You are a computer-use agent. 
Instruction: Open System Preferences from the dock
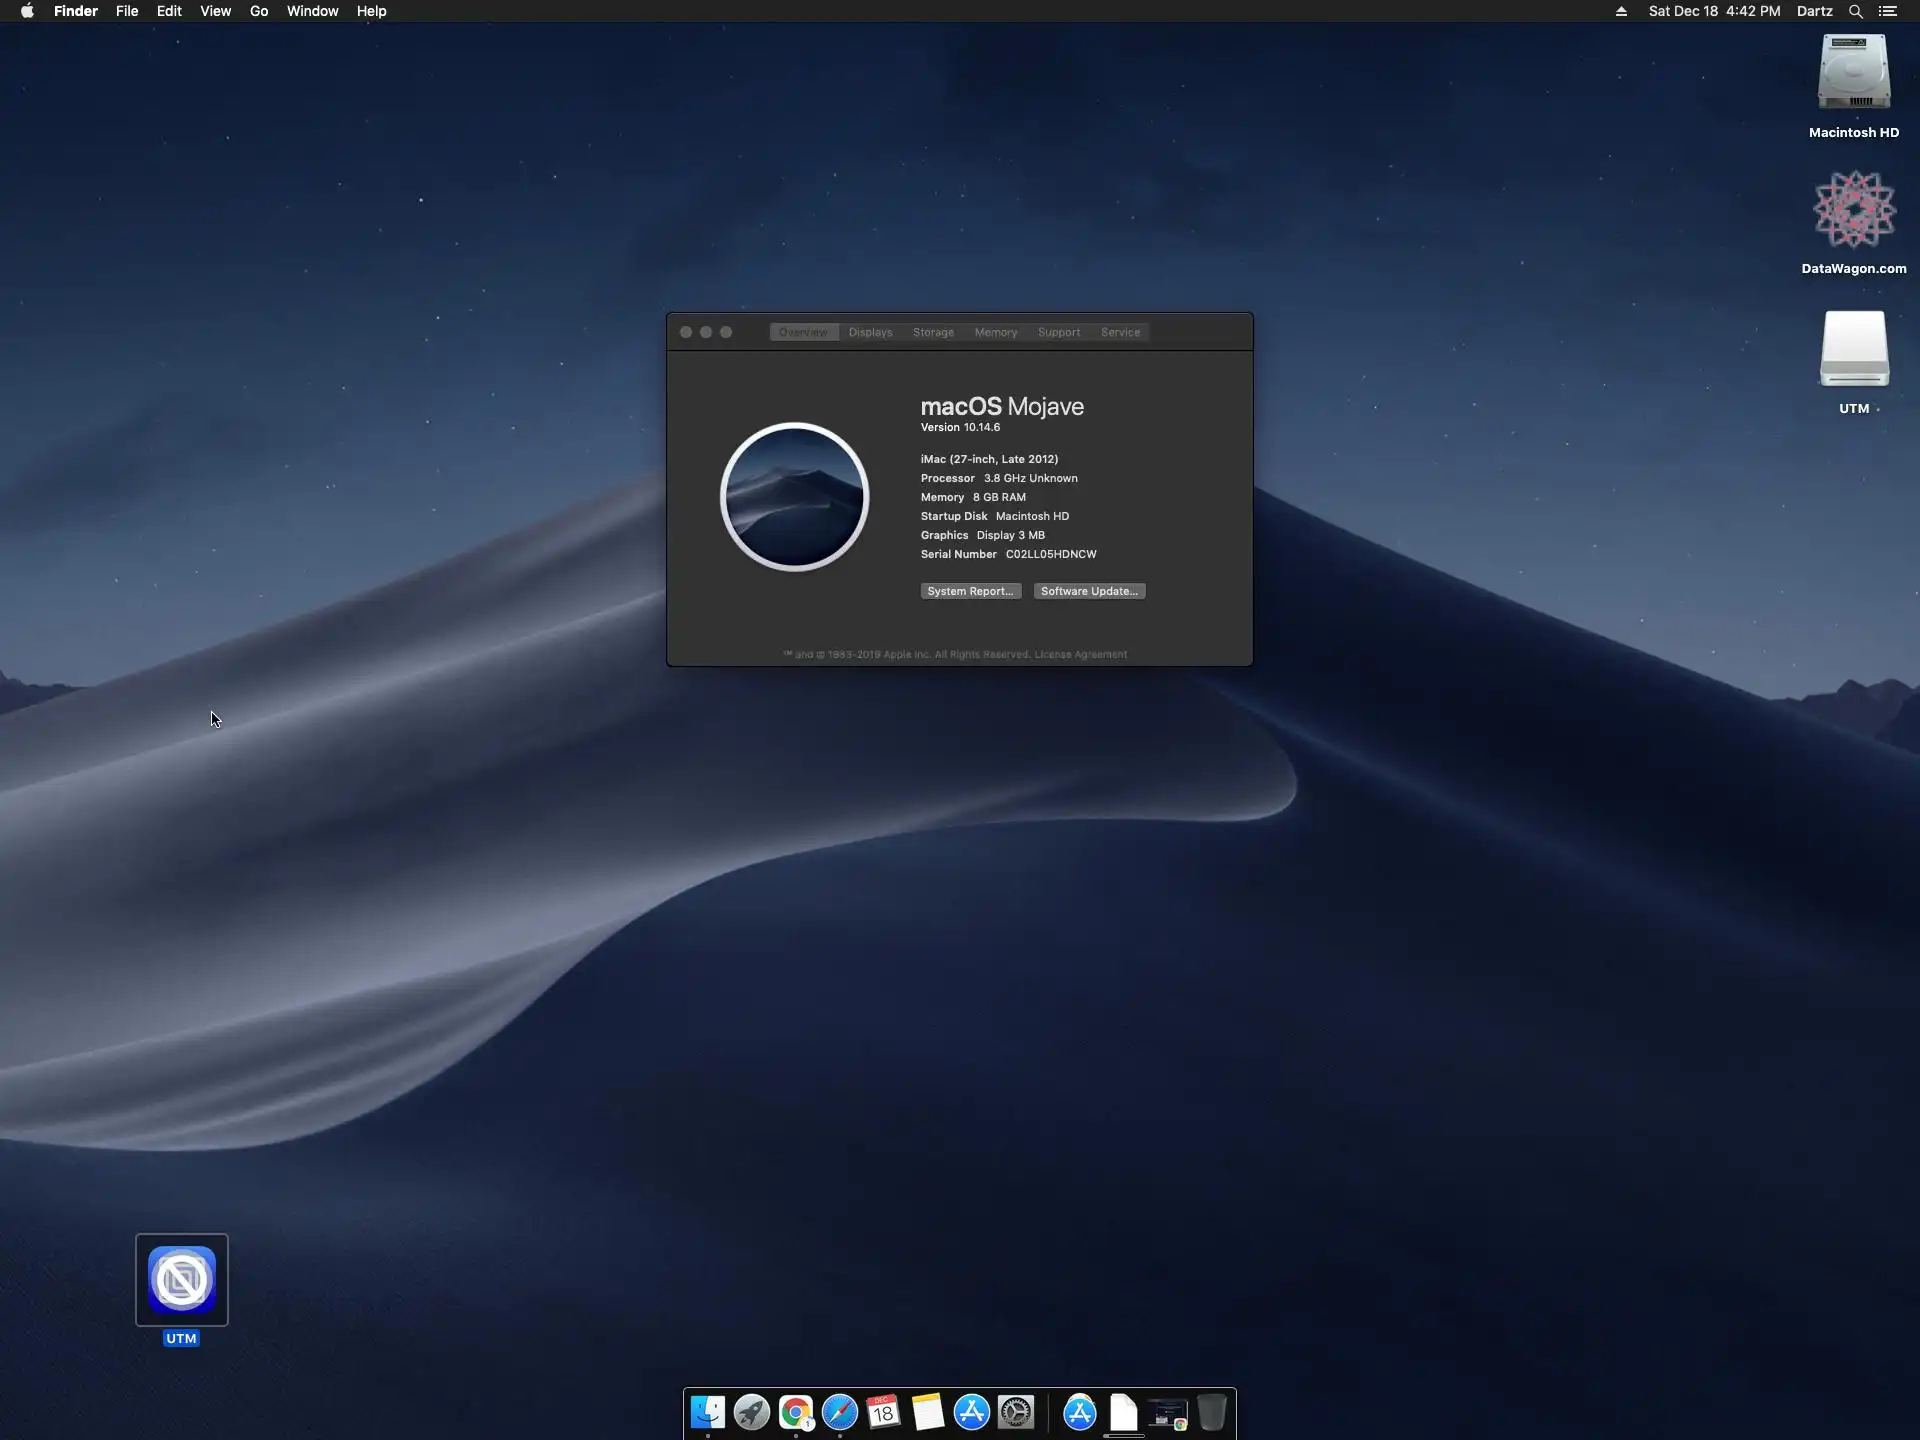pos(1016,1412)
